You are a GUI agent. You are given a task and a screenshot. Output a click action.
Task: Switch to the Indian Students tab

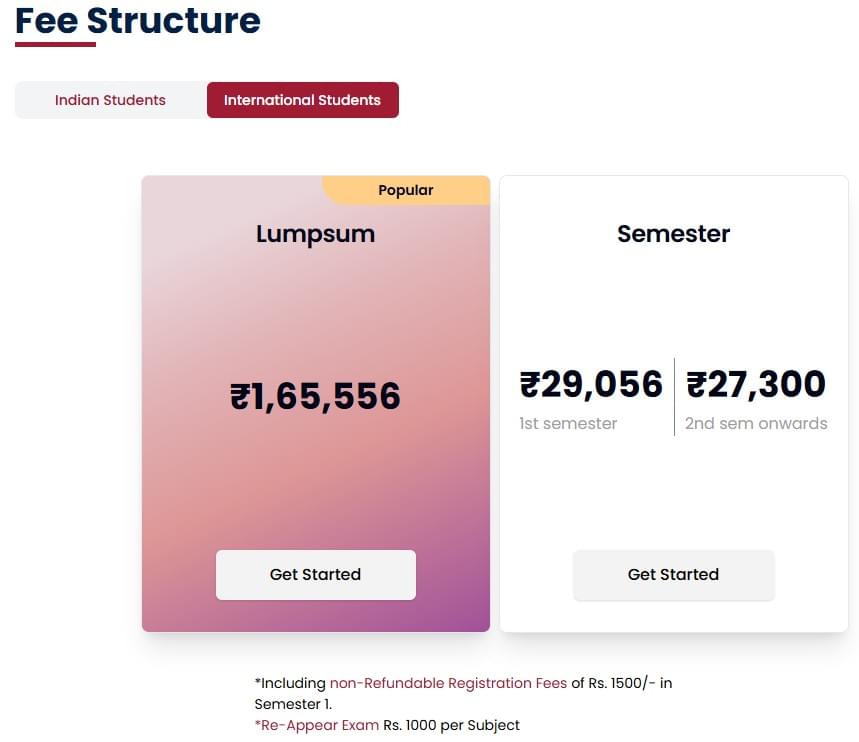point(110,100)
